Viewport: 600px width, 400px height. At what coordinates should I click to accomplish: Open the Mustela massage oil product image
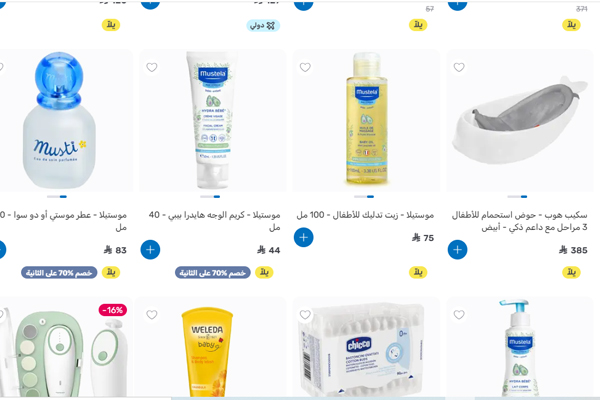(x=367, y=119)
